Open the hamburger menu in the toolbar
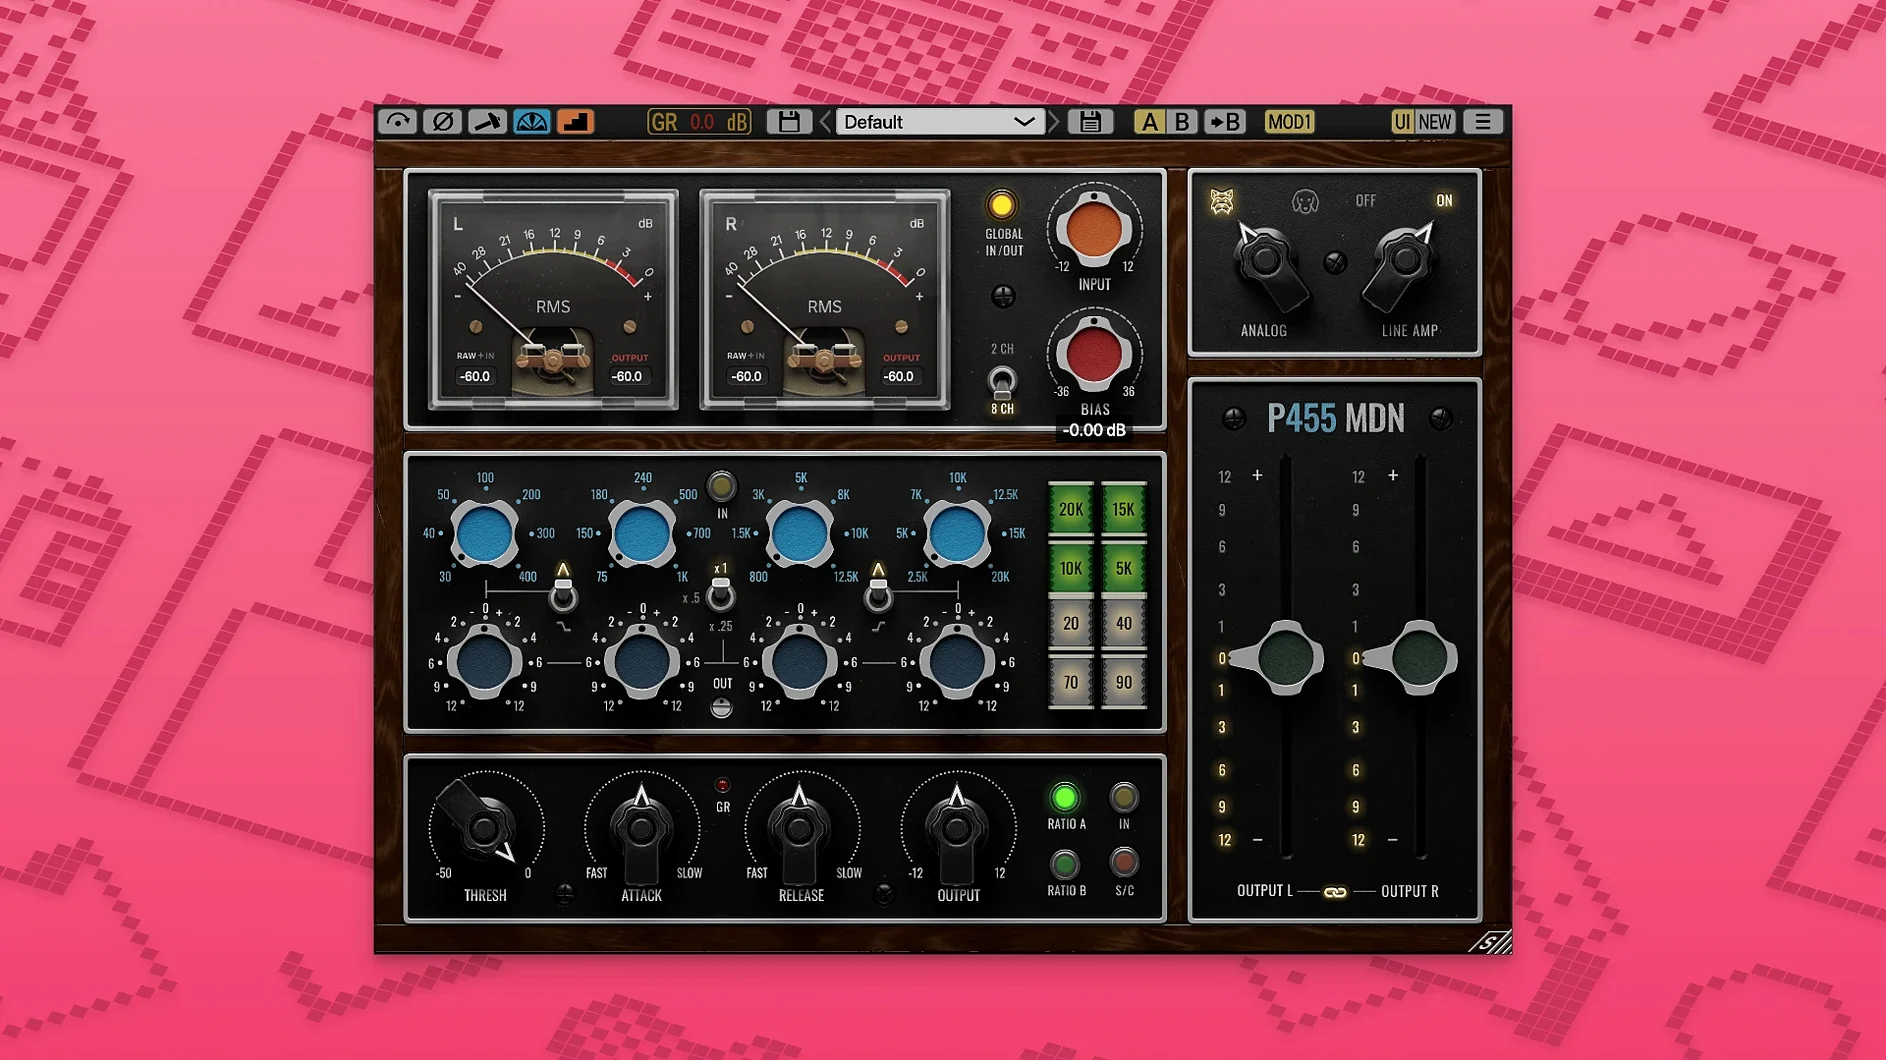Screen dimensions: 1886x1060 pyautogui.click(x=1483, y=122)
